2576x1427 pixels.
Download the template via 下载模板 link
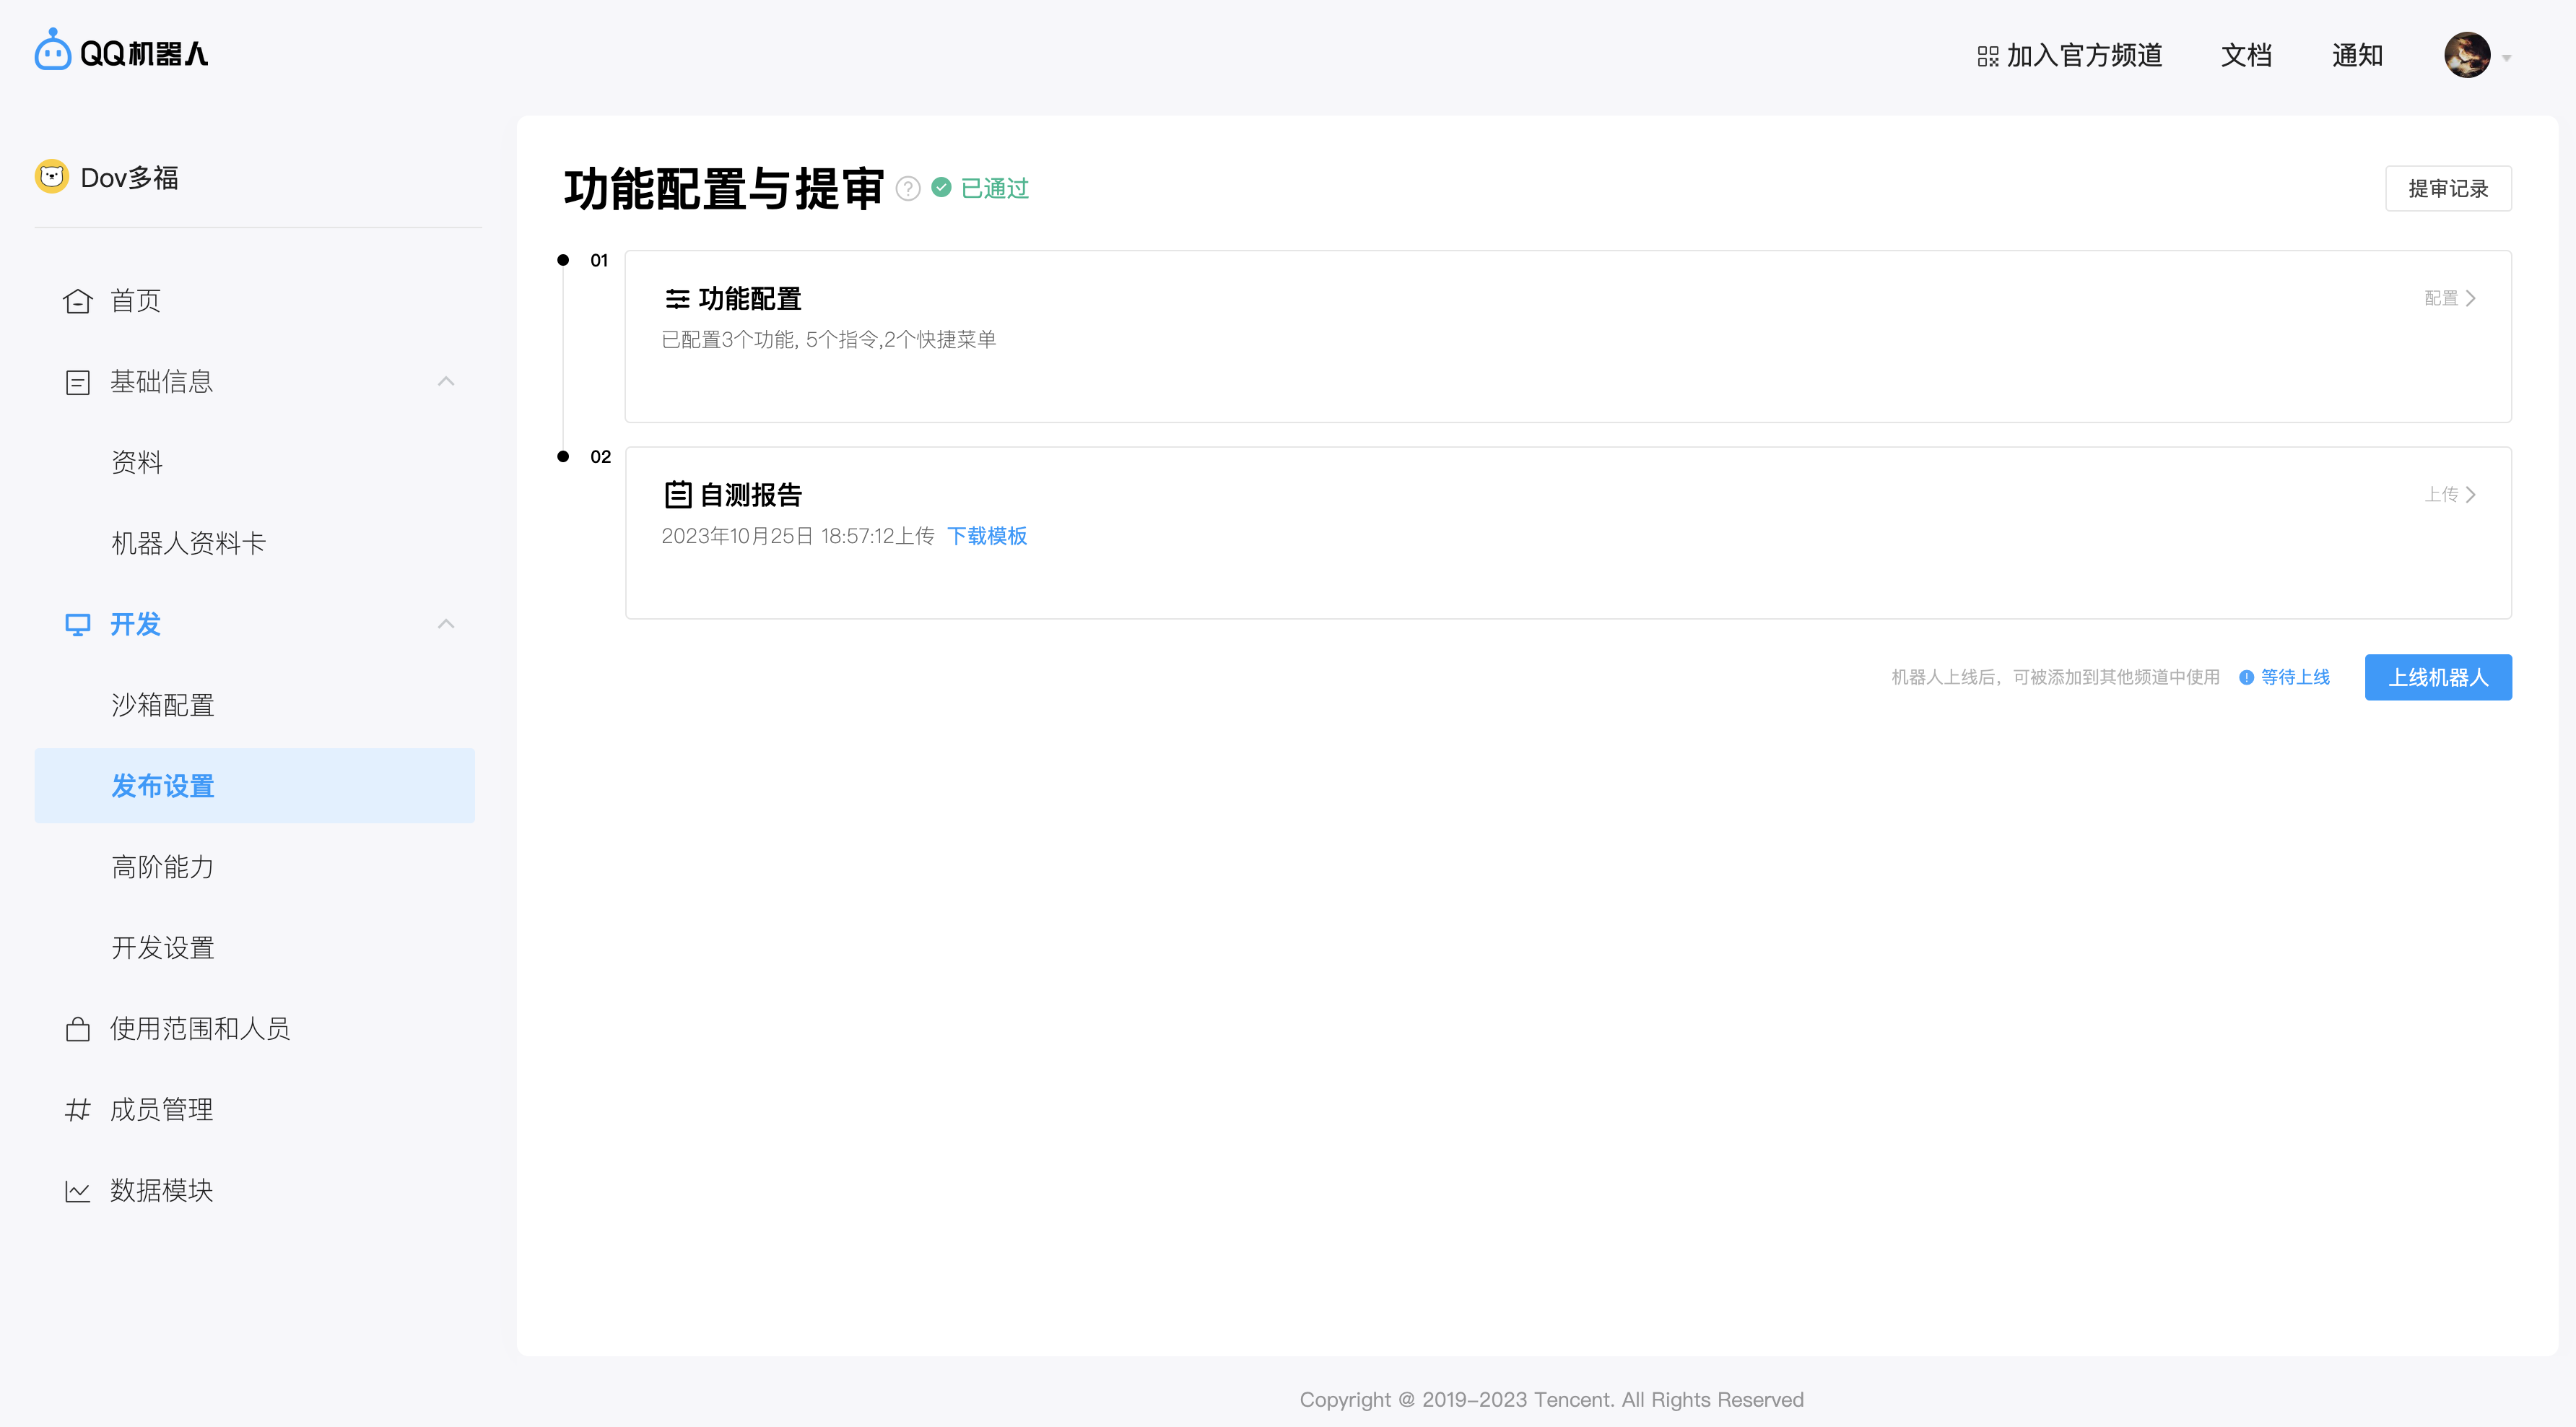(987, 536)
